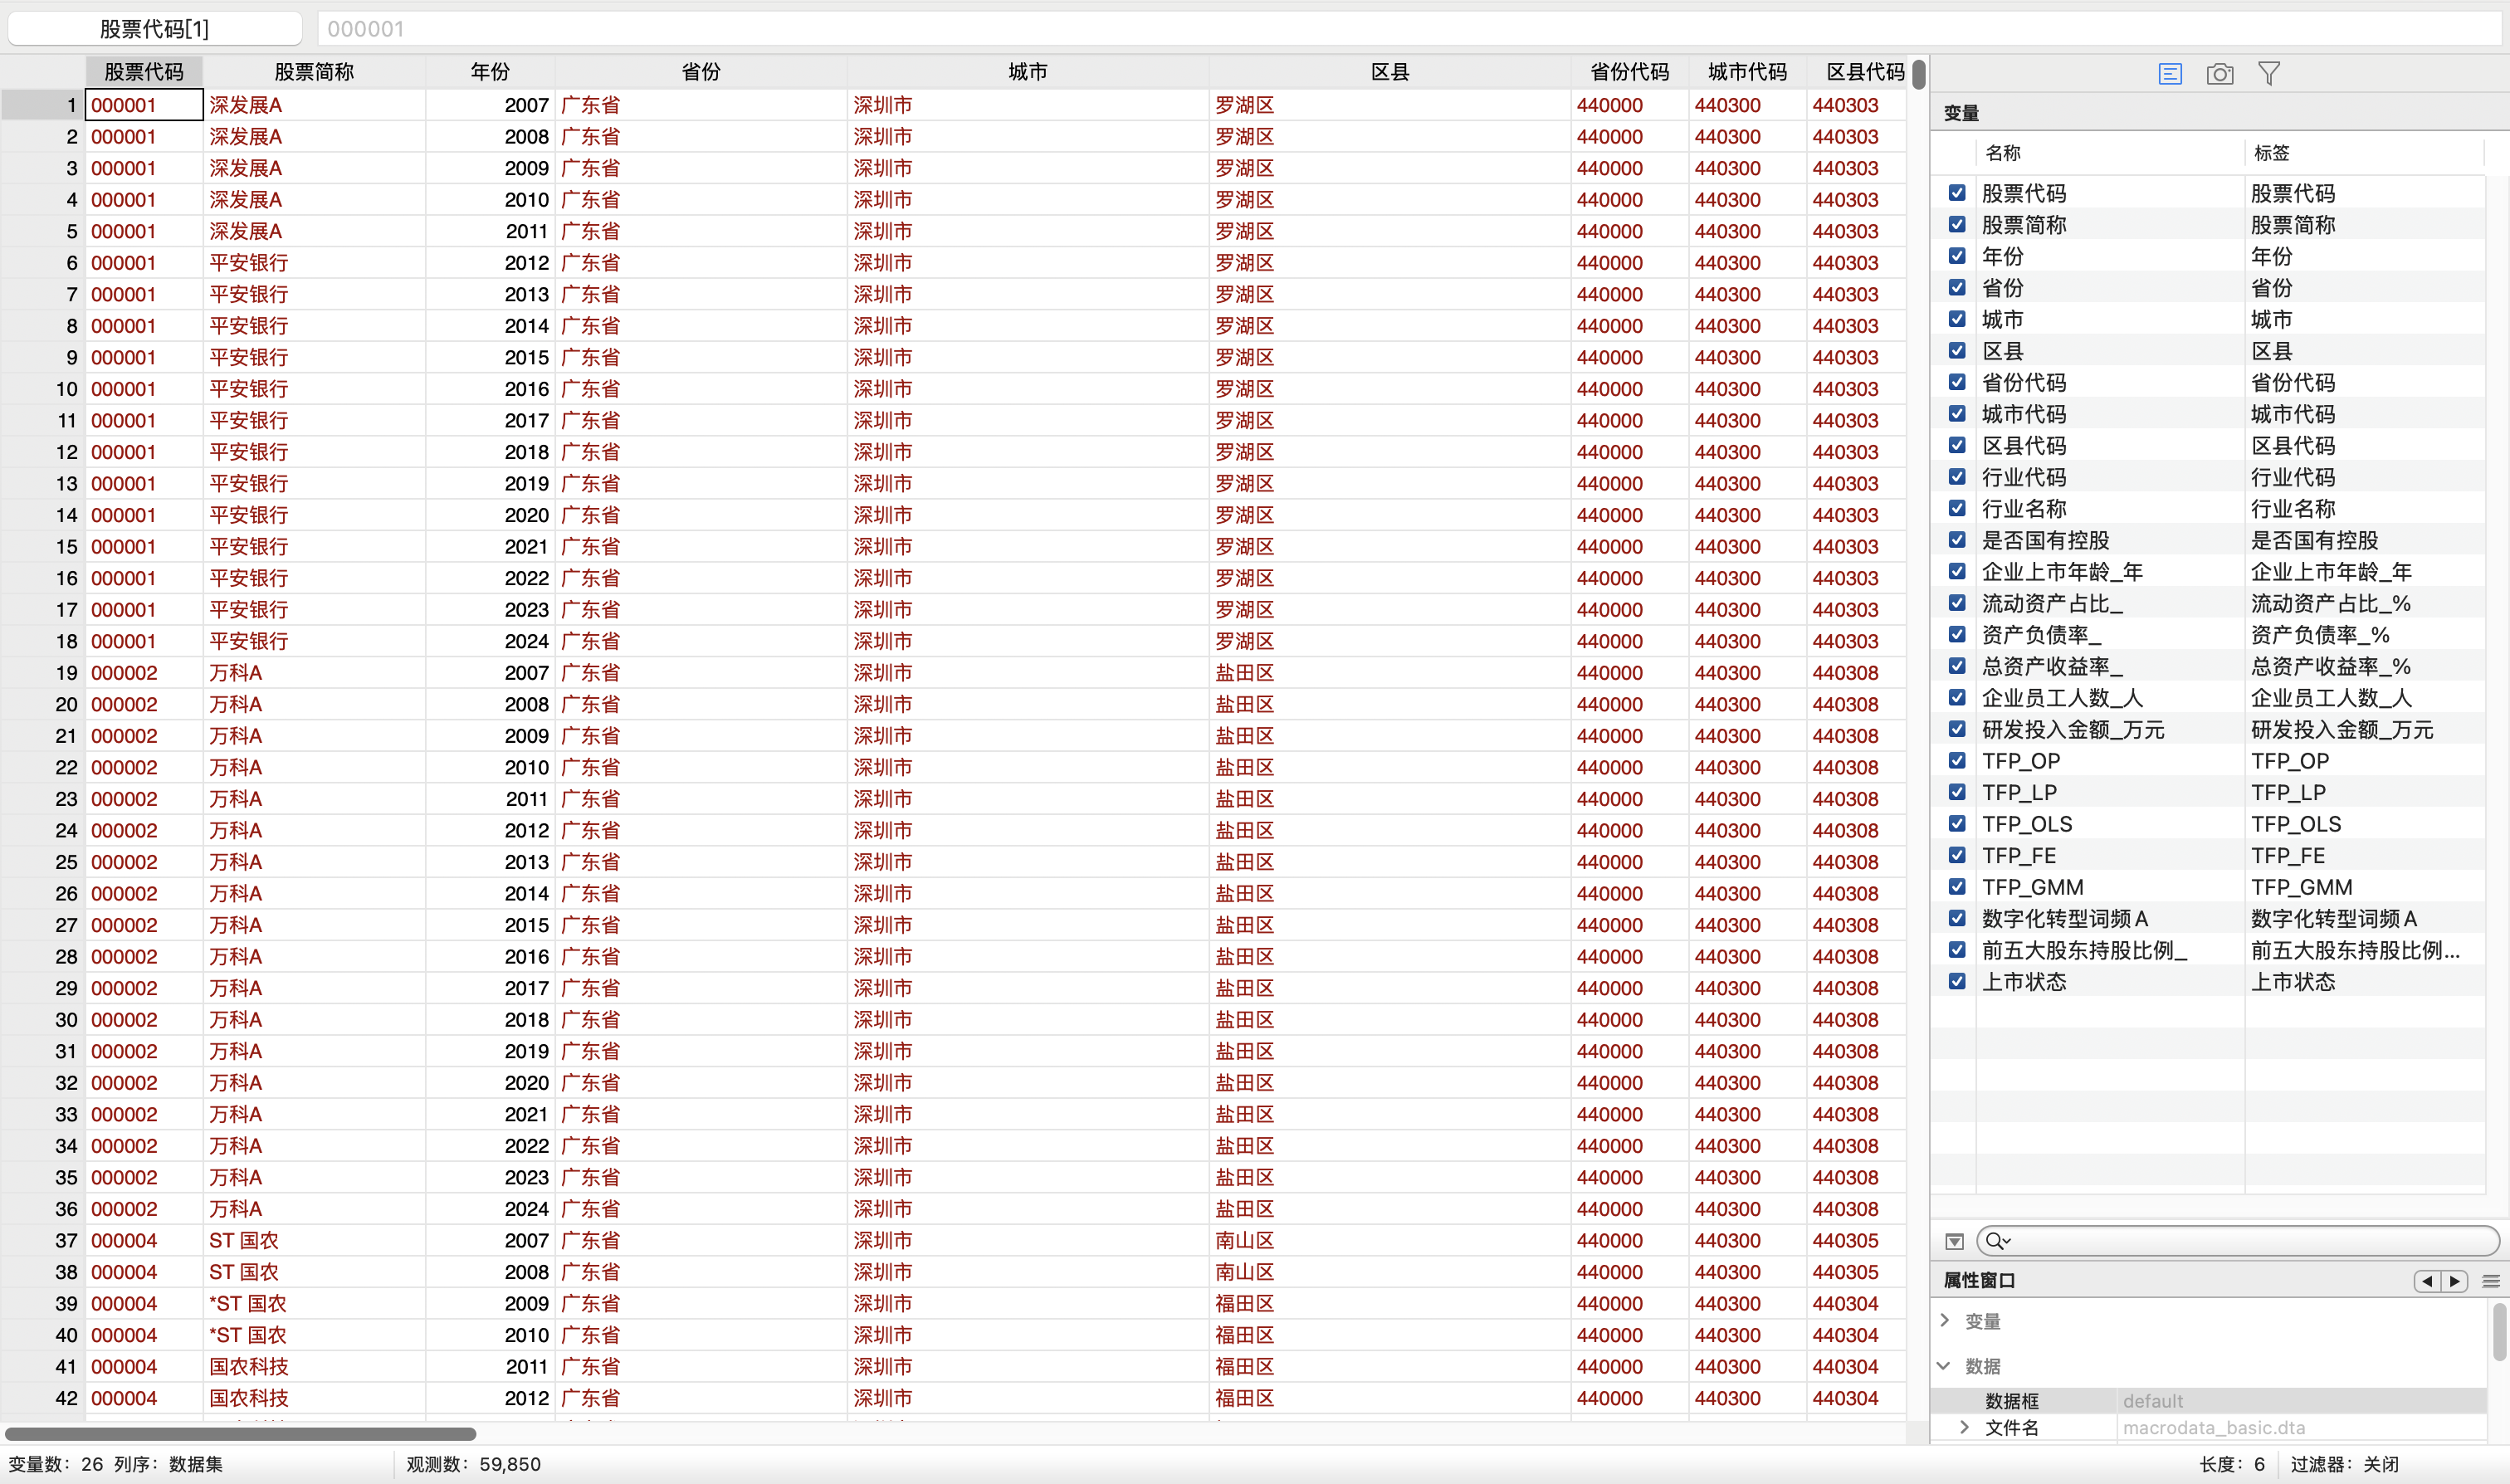Uncheck the 上市状态 variable checkbox

point(1957,981)
